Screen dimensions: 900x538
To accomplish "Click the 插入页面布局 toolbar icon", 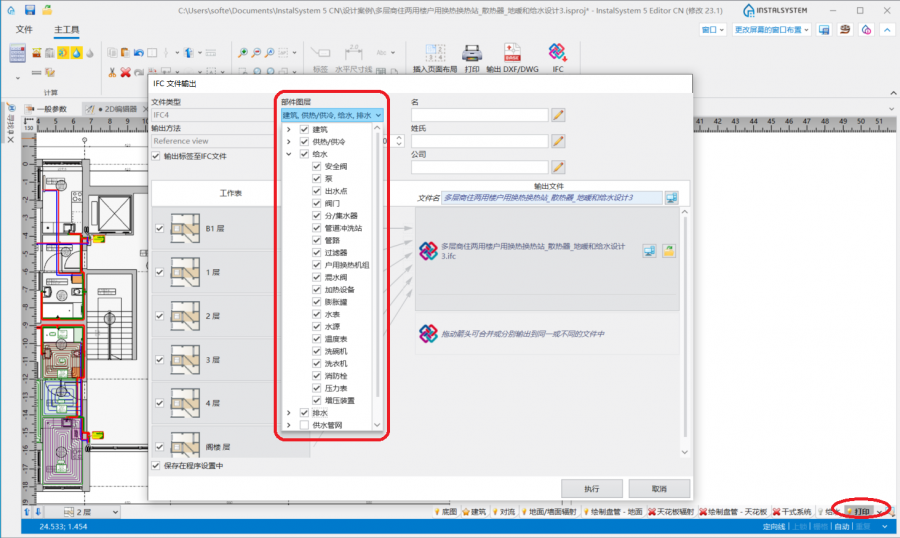I will point(434,53).
